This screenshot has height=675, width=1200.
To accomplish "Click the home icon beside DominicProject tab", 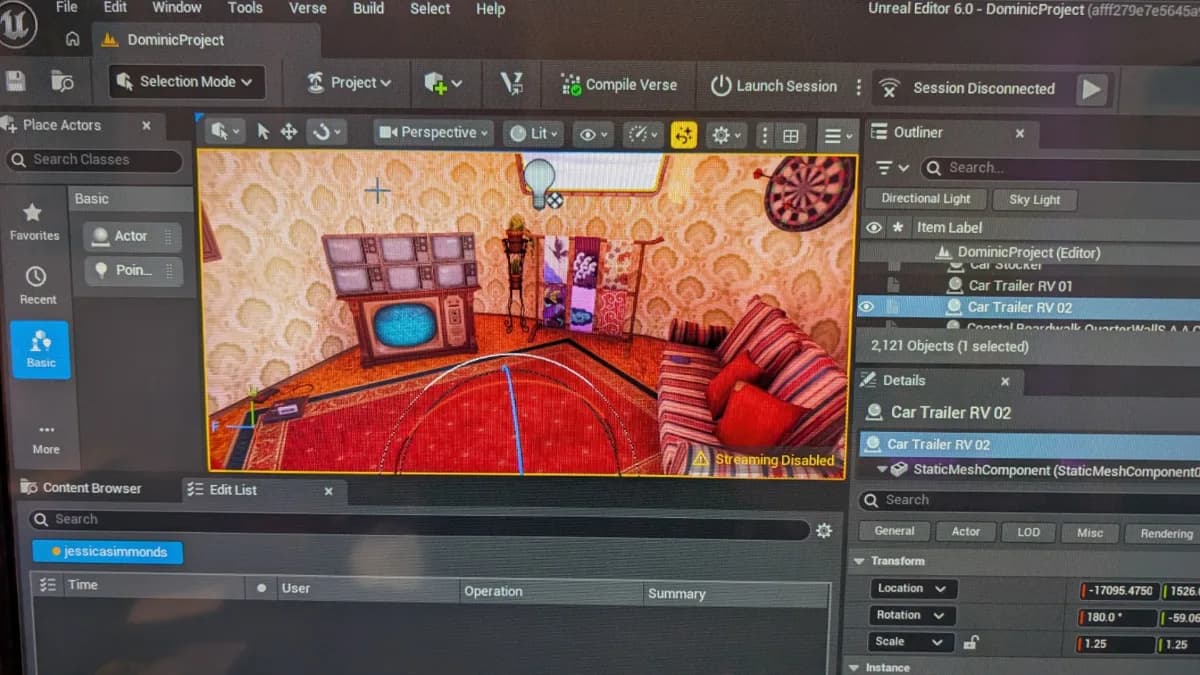I will point(72,40).
